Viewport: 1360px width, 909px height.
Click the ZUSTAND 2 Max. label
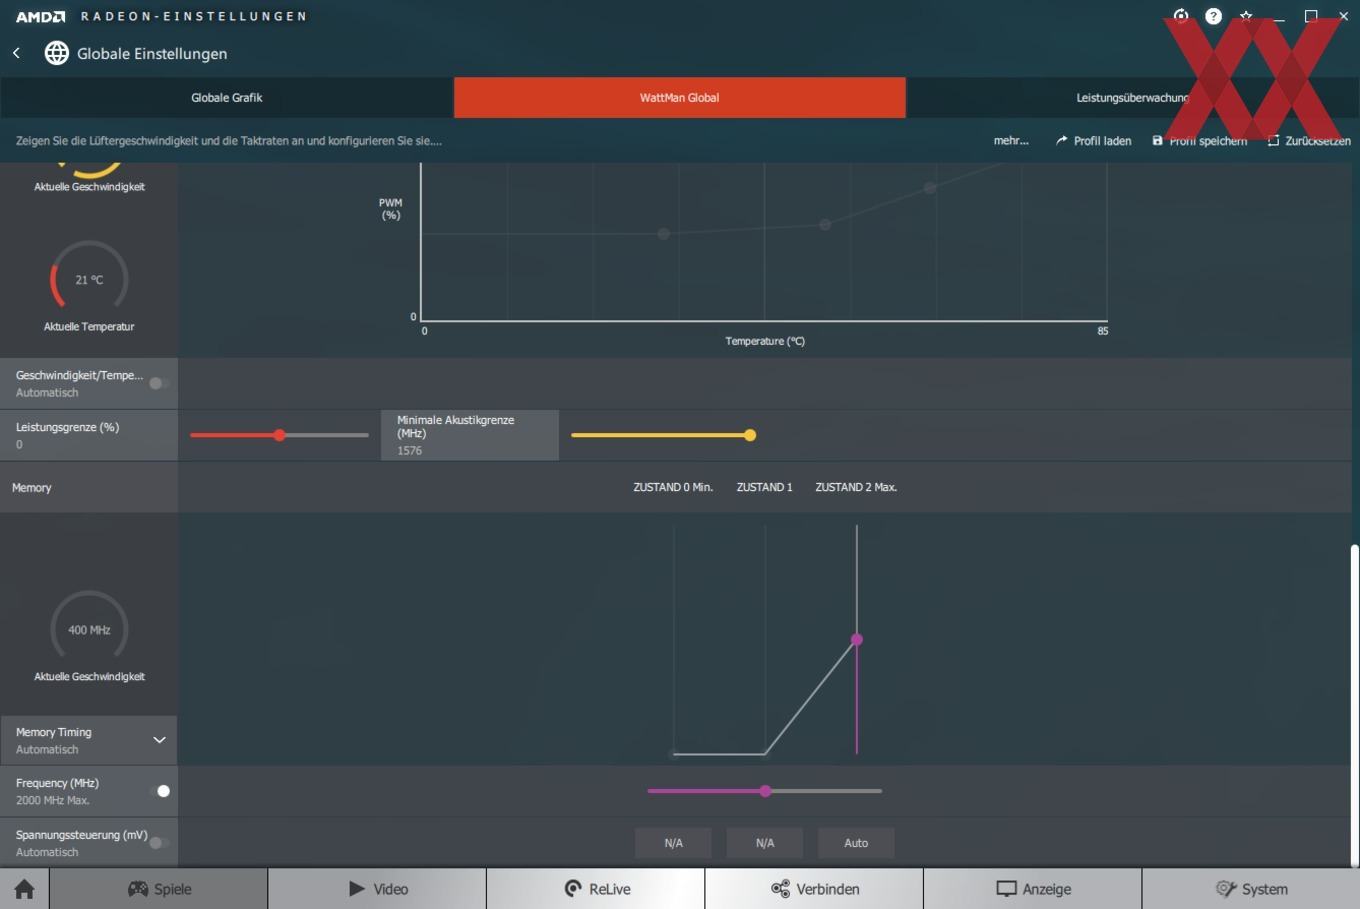(x=856, y=487)
